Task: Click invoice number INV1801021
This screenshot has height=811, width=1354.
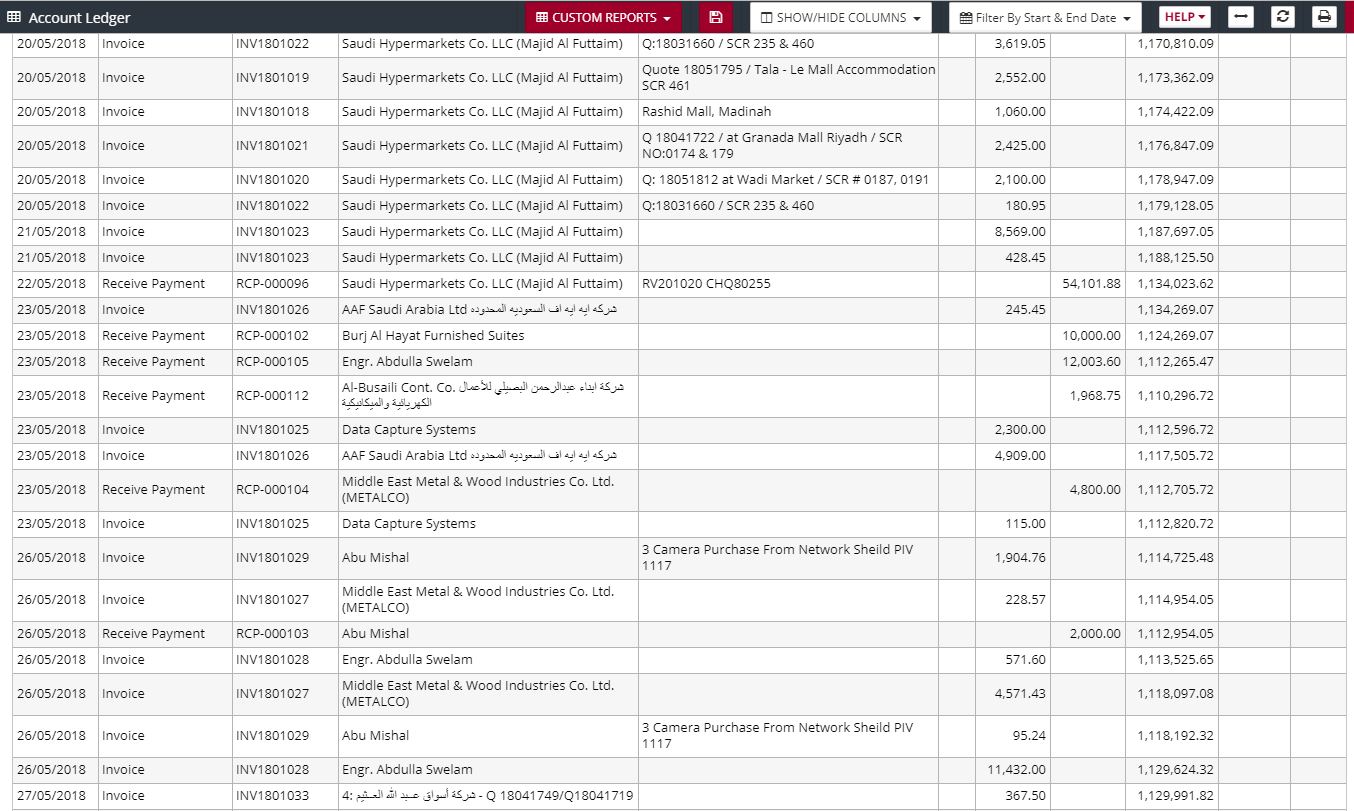Action: (273, 146)
